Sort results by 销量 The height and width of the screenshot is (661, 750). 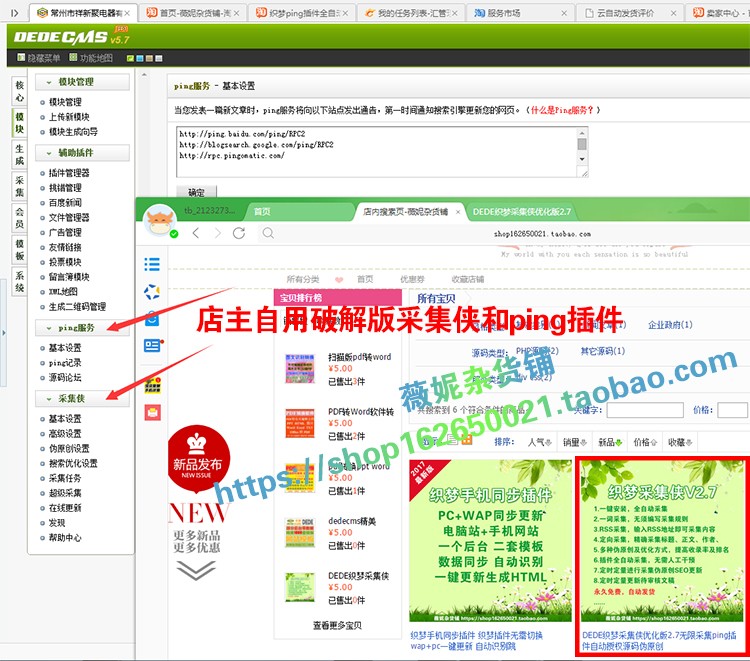point(574,442)
